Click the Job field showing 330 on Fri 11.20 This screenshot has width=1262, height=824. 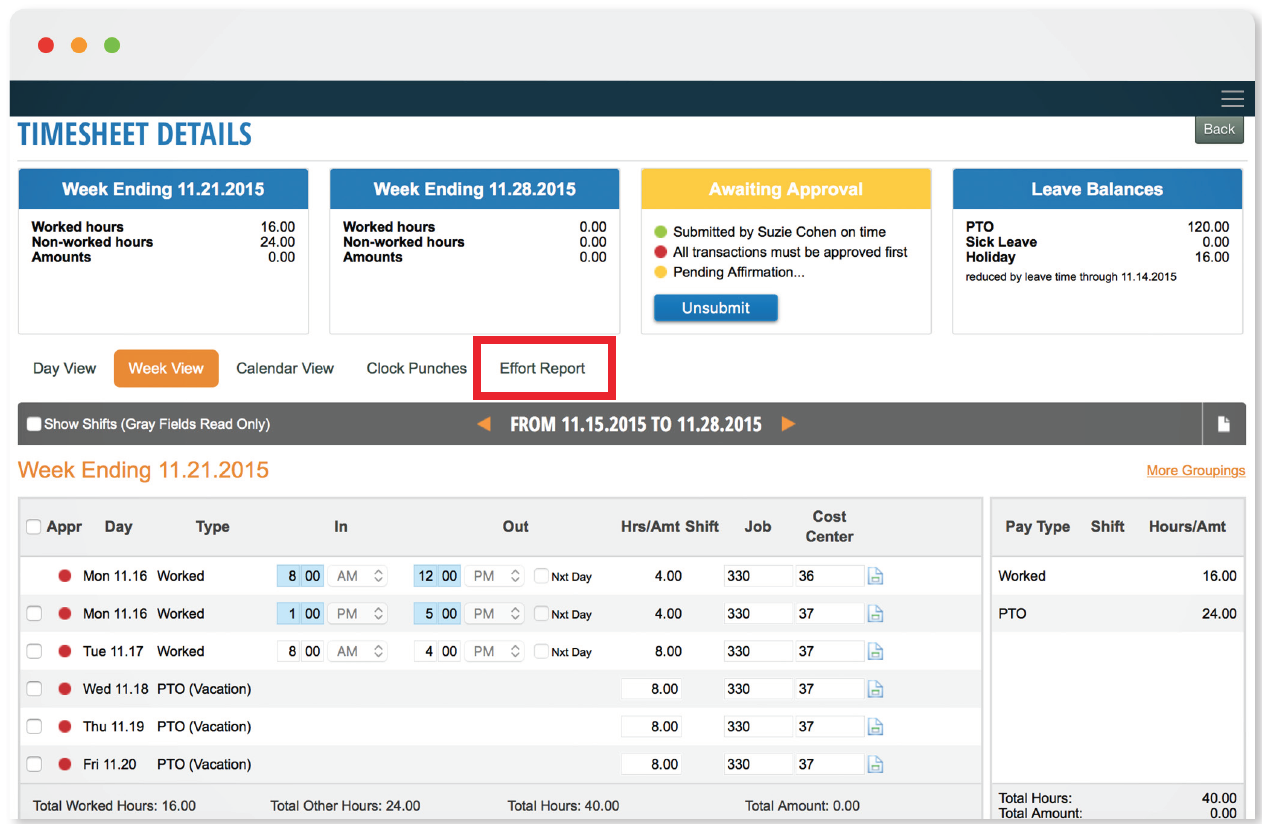coord(759,763)
